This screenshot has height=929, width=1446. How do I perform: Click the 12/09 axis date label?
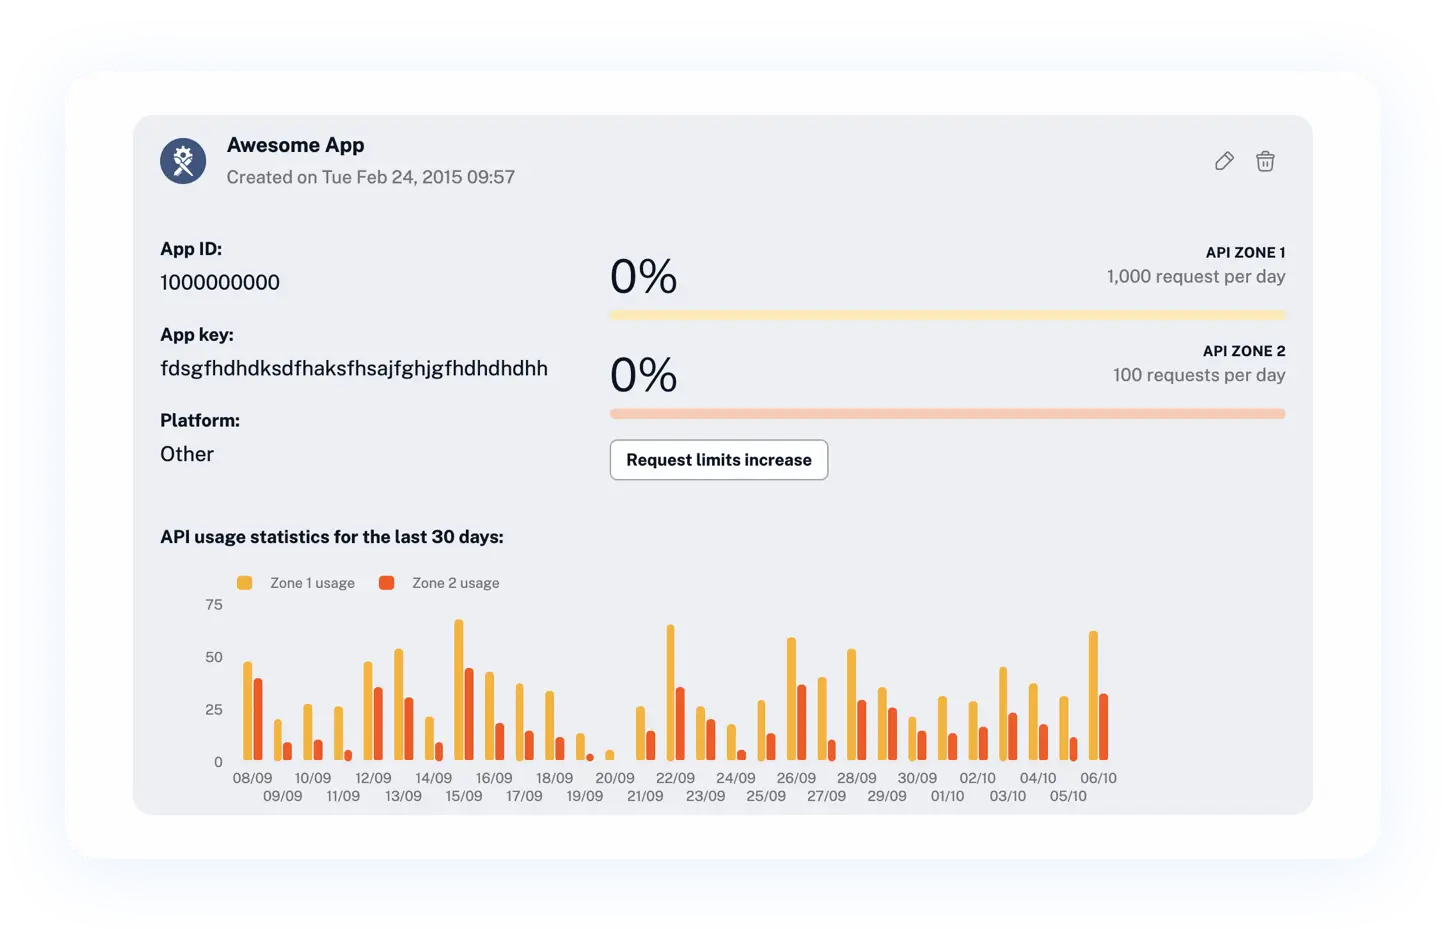pos(373,778)
